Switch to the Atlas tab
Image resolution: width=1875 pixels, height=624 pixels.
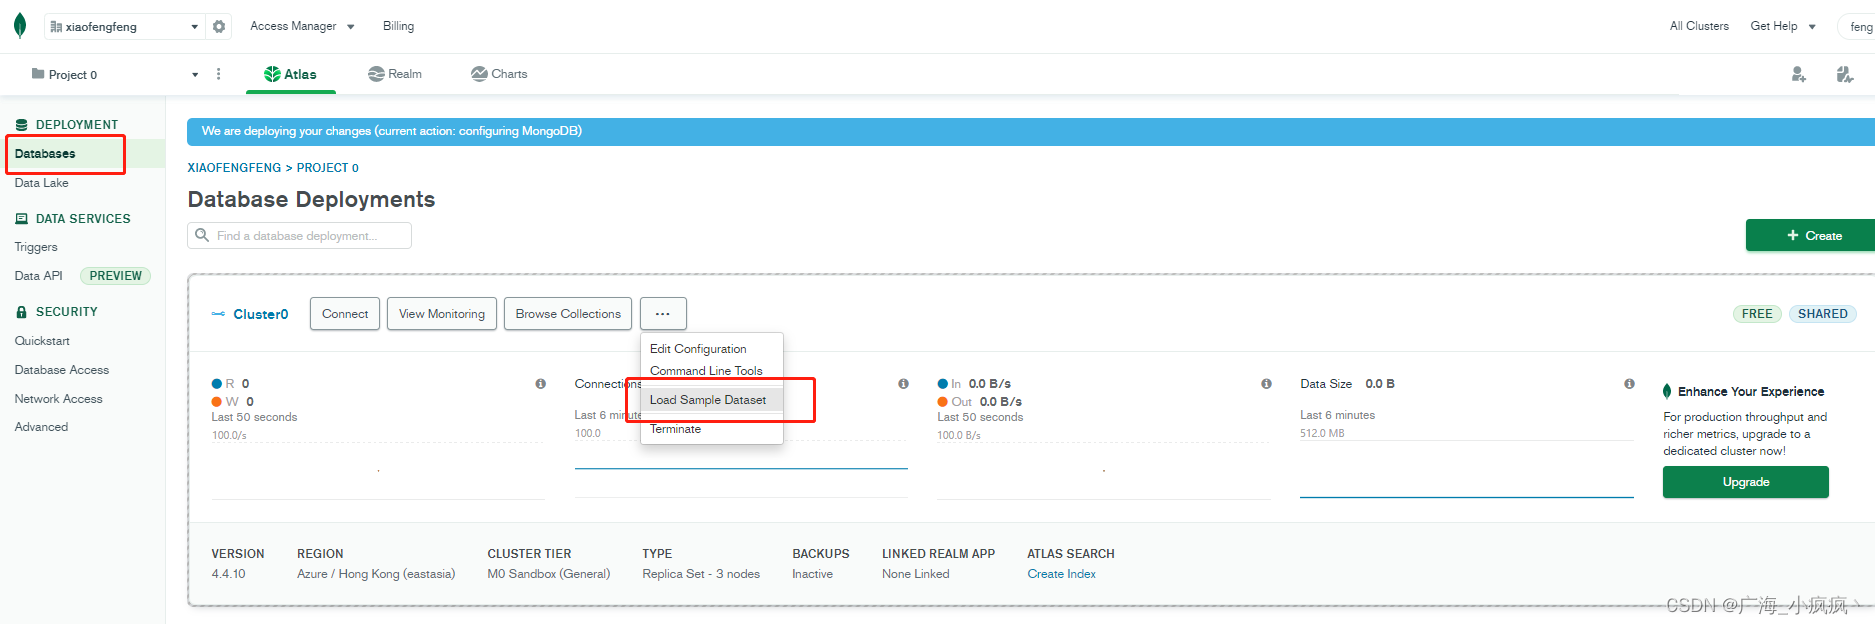click(290, 74)
